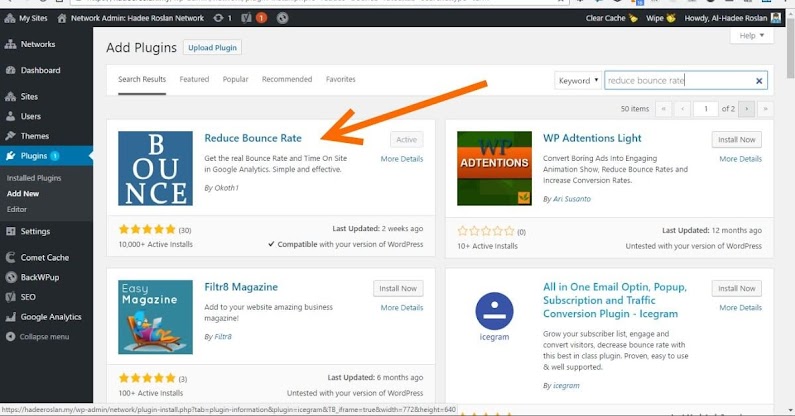Open the Howdy, Al-Hadee Roslan account menu
795x416 pixels.
(x=733, y=18)
